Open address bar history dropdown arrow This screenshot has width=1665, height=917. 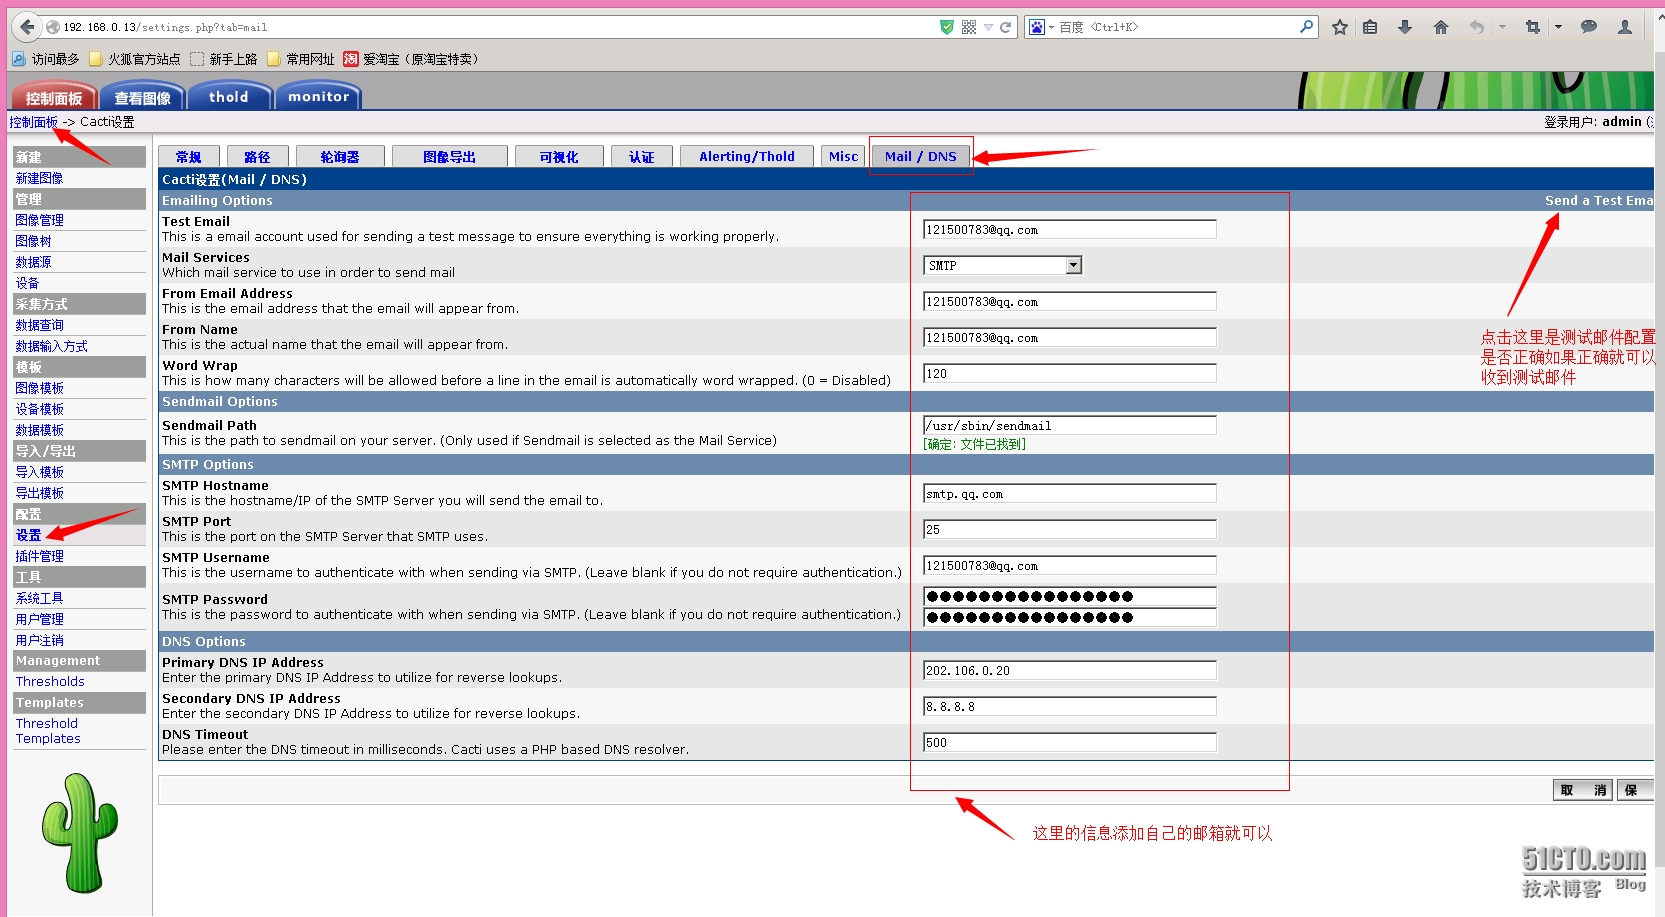pos(988,27)
